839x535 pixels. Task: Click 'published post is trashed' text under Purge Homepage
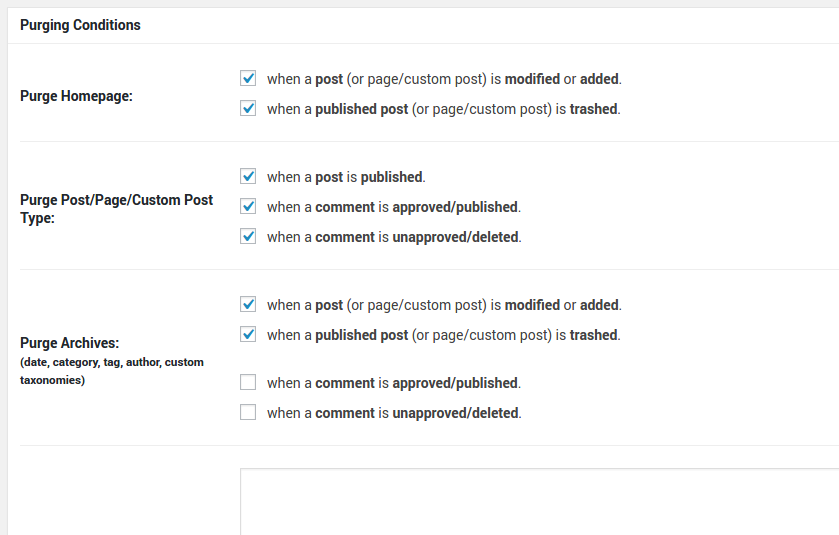pyautogui.click(x=443, y=109)
